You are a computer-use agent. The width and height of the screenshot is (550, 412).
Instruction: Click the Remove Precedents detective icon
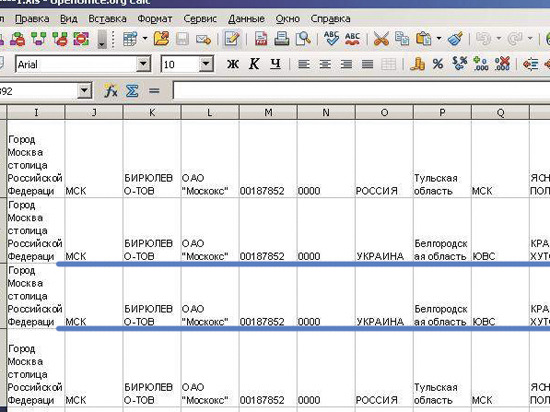point(18,39)
